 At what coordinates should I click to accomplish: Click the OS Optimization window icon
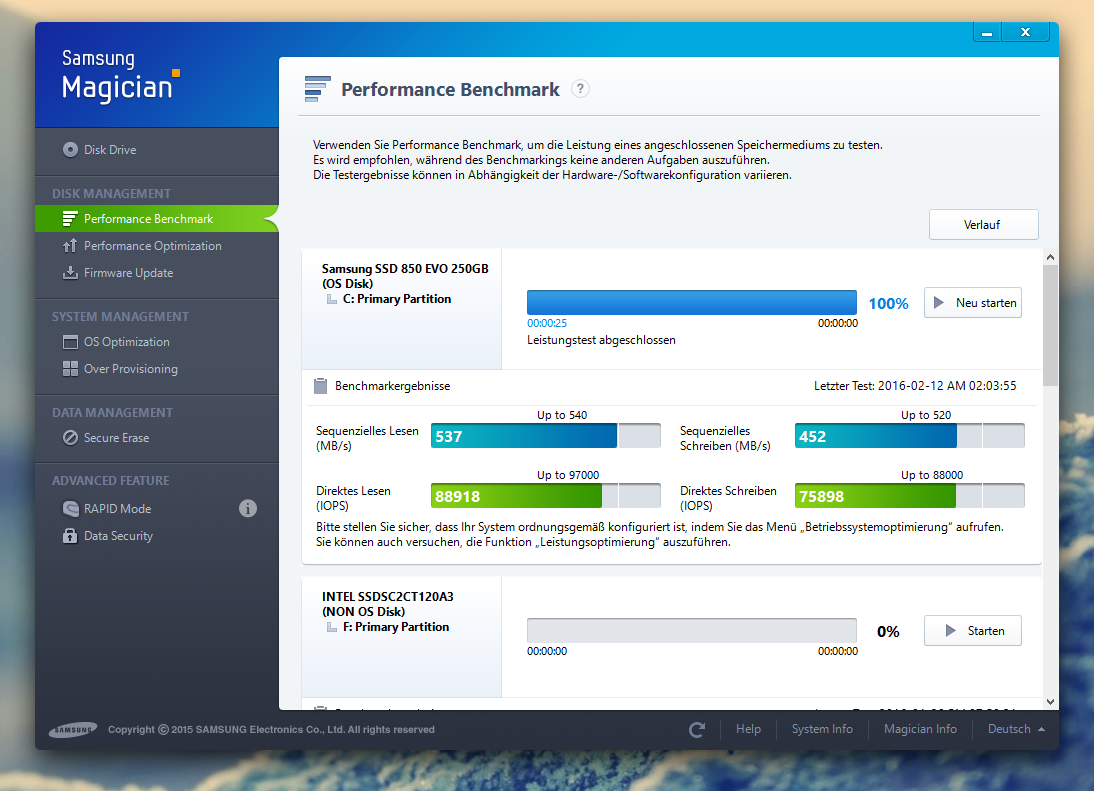(70, 342)
